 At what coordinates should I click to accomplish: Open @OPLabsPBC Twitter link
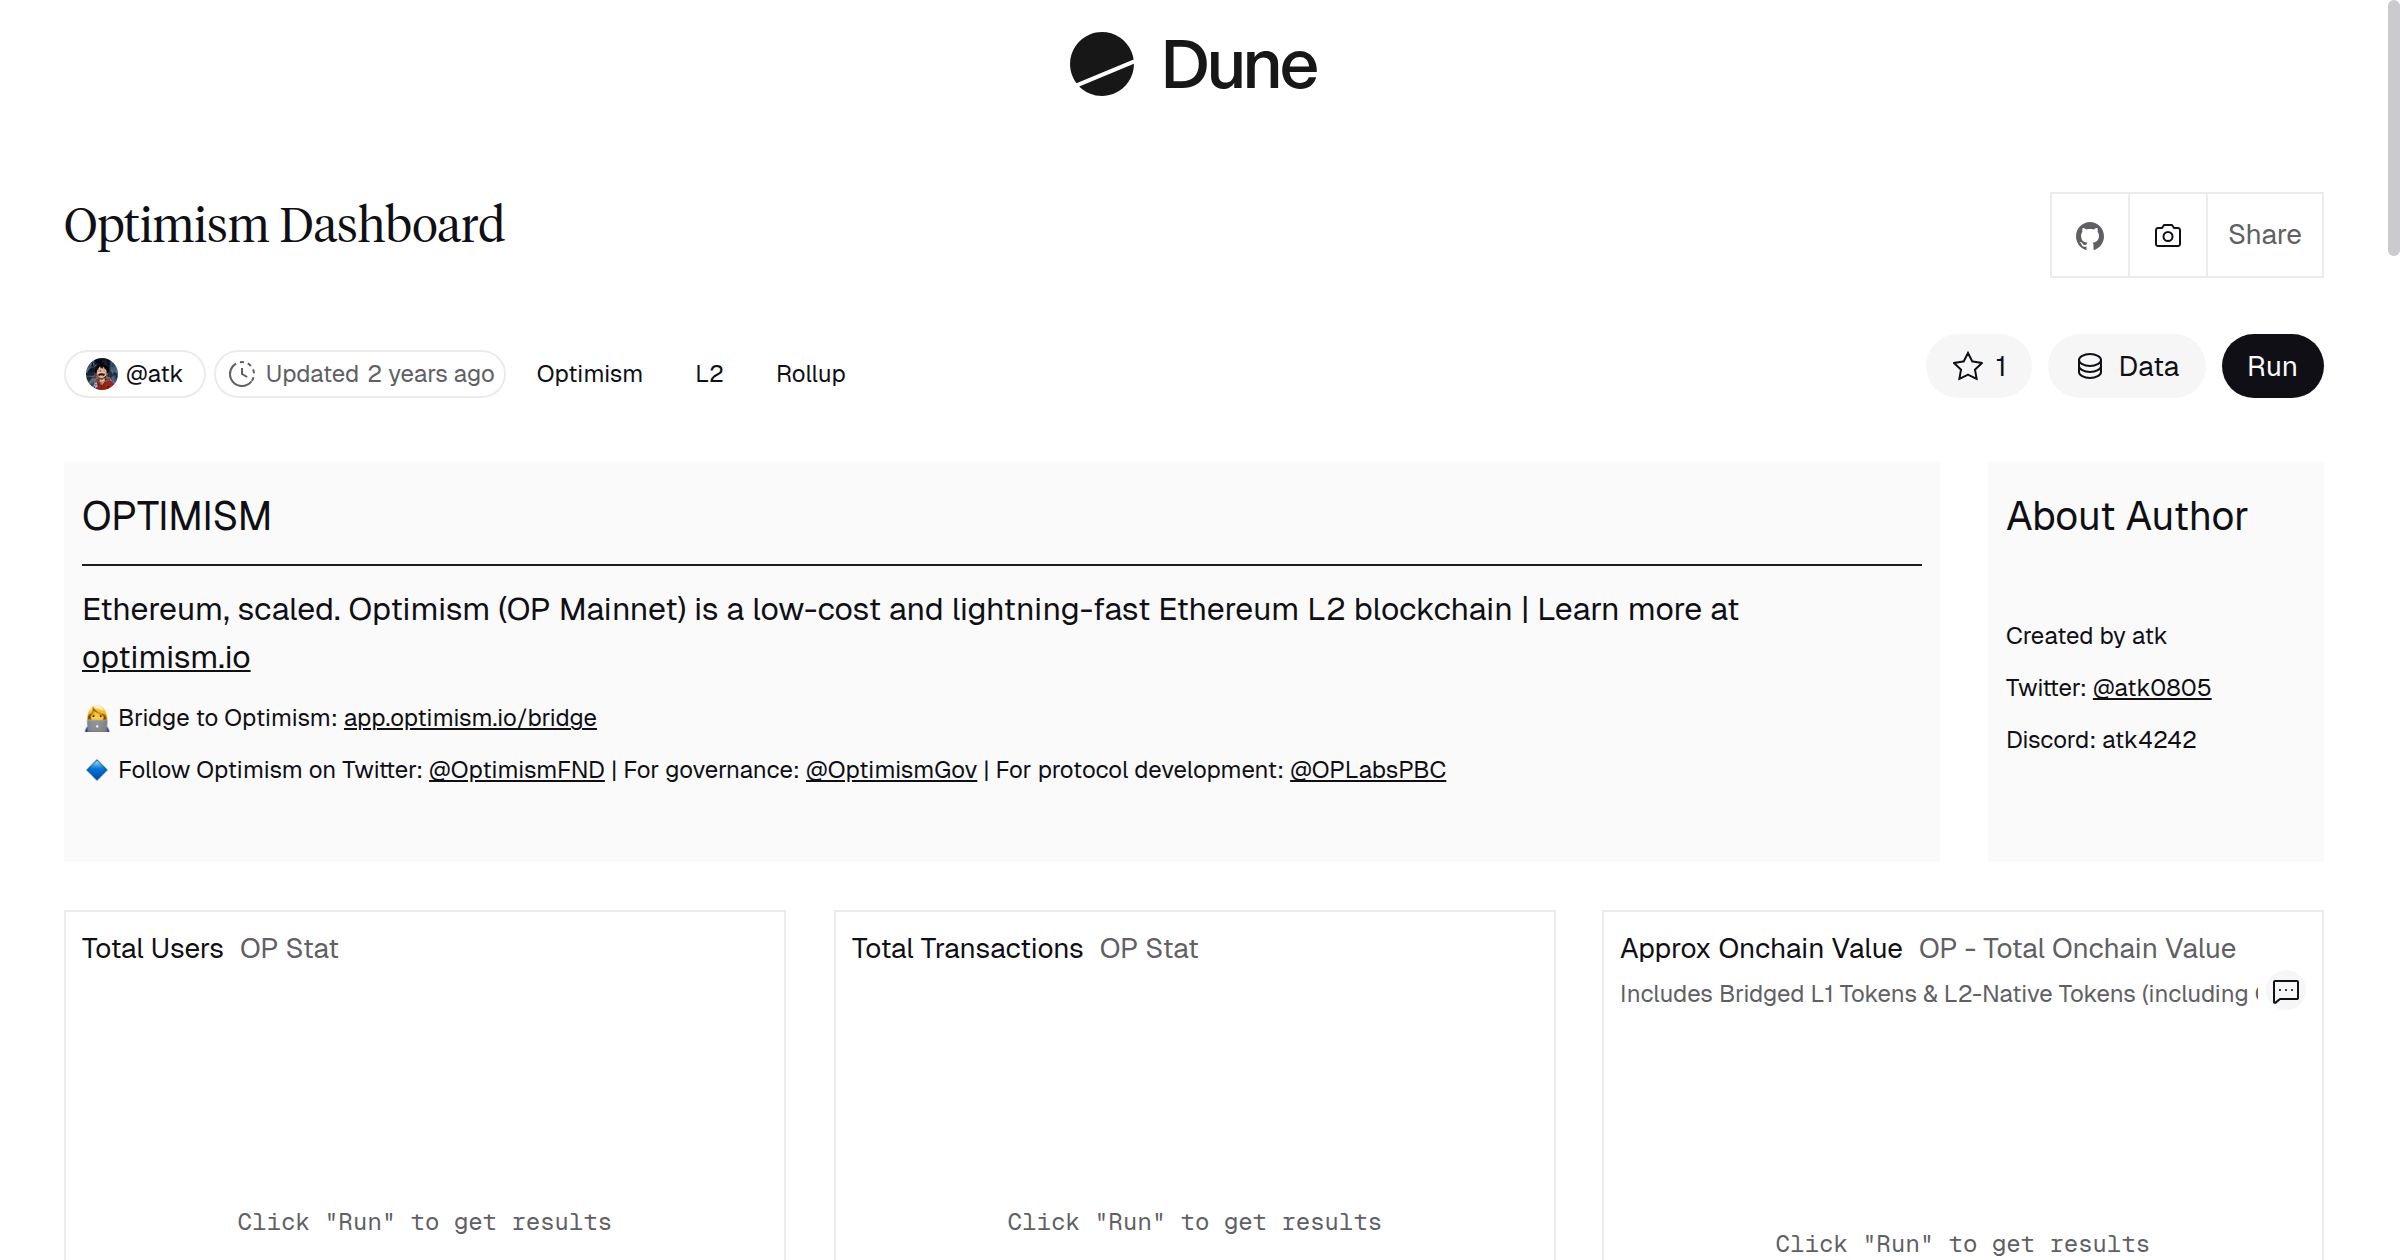(x=1367, y=770)
